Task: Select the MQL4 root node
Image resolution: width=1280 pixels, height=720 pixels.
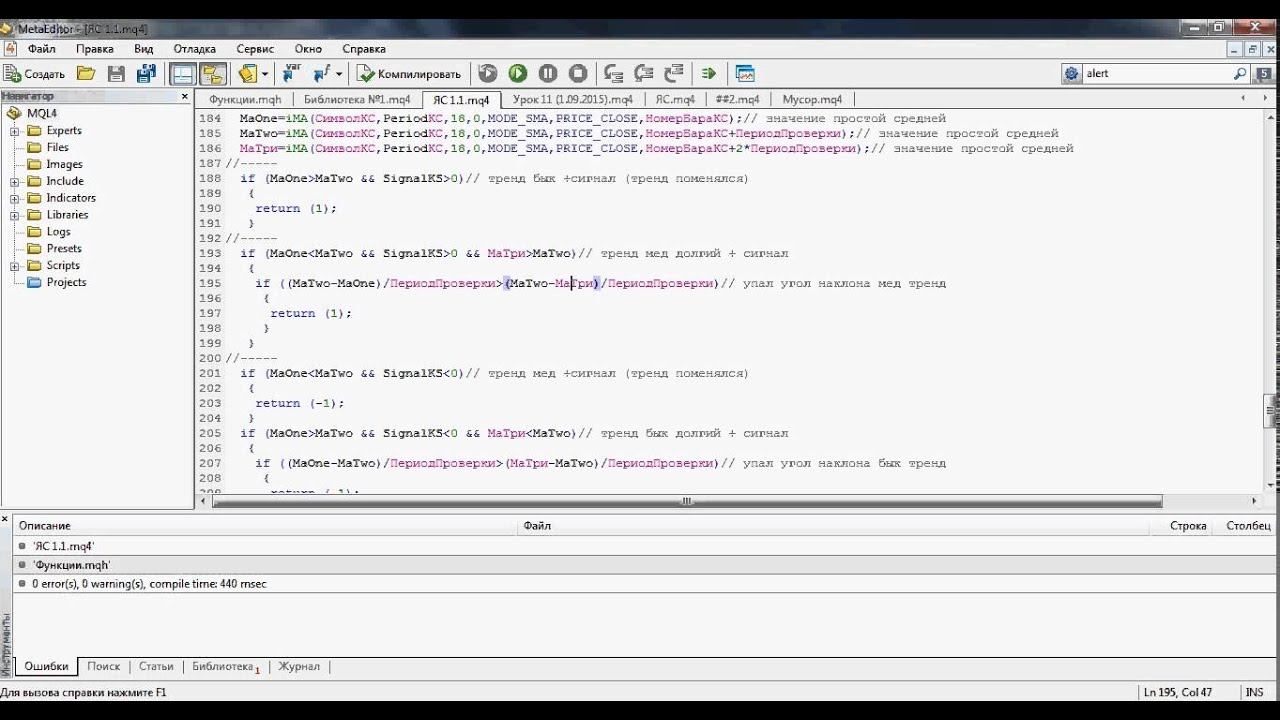Action: (42, 113)
